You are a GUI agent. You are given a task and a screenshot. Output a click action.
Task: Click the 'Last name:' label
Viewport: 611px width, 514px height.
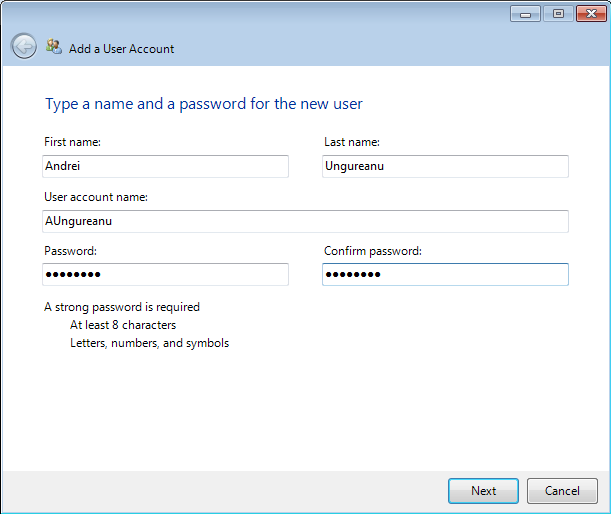pos(352,142)
